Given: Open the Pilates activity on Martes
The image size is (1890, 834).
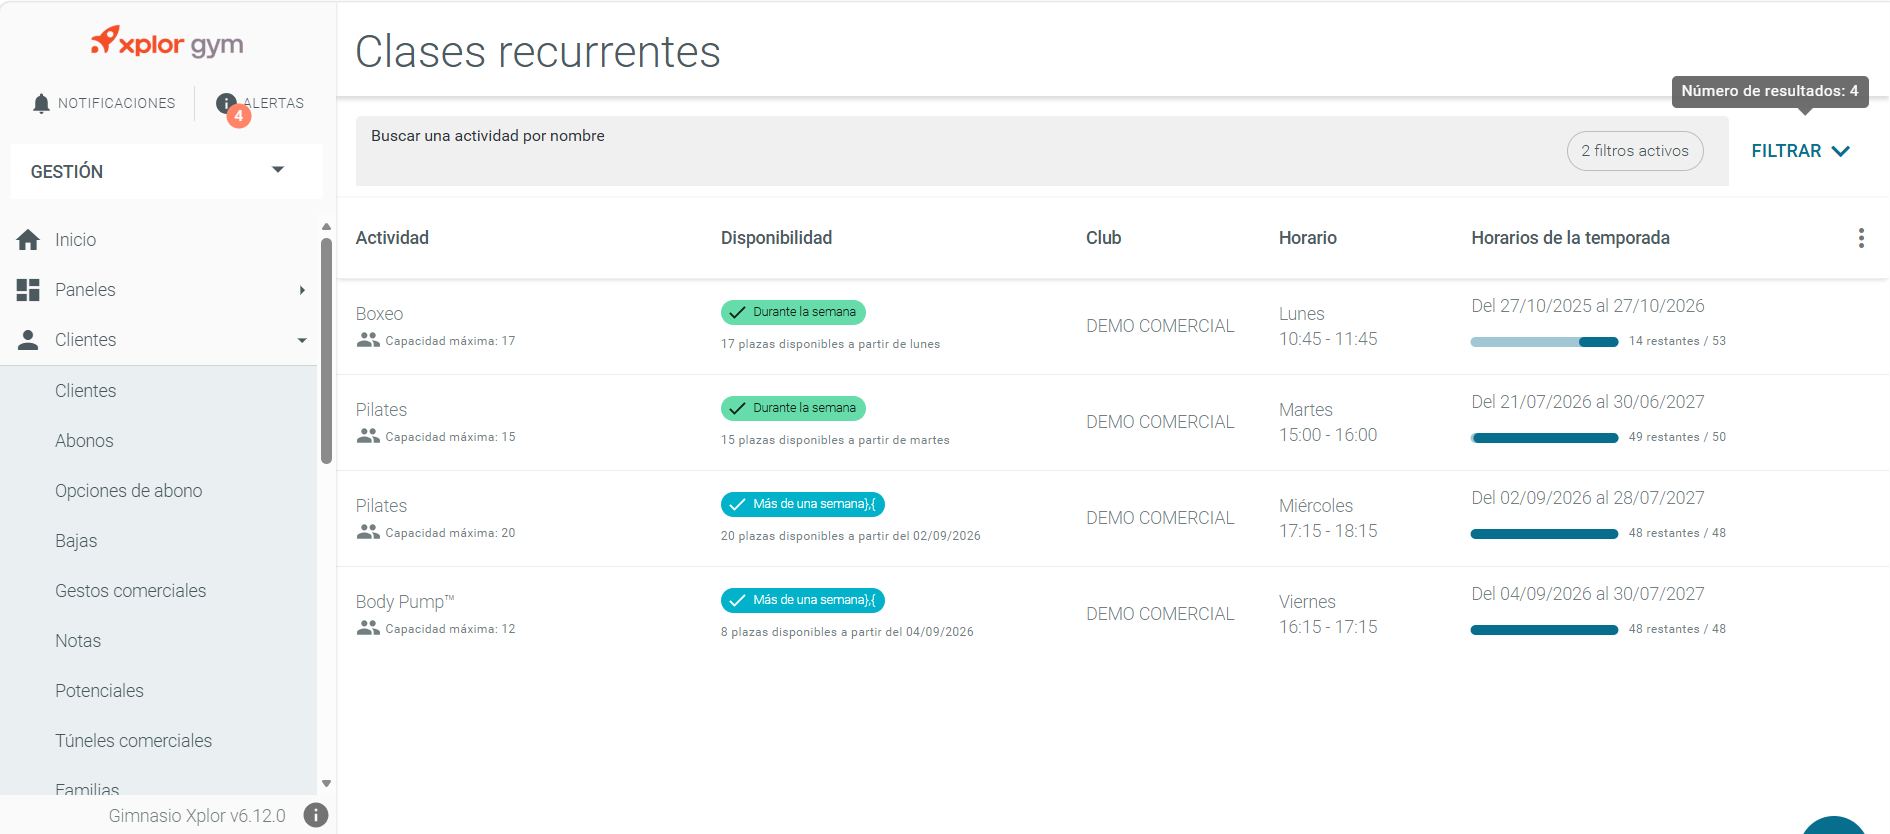Looking at the screenshot, I should (x=381, y=410).
